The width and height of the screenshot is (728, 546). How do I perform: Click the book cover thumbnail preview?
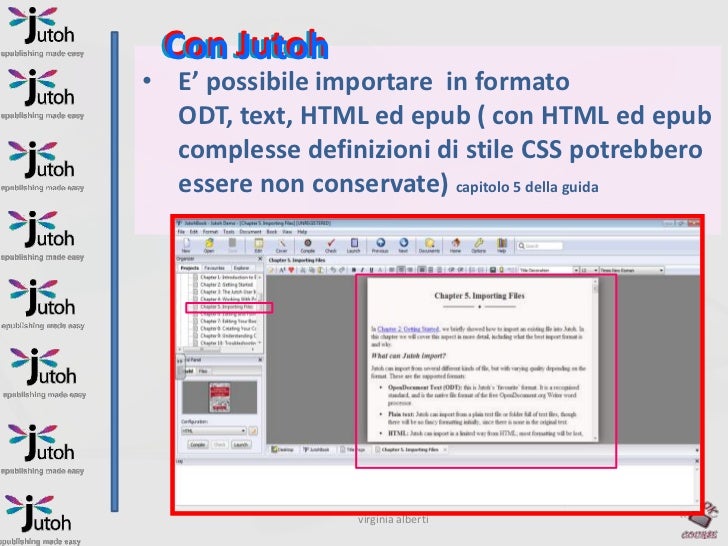(220, 397)
